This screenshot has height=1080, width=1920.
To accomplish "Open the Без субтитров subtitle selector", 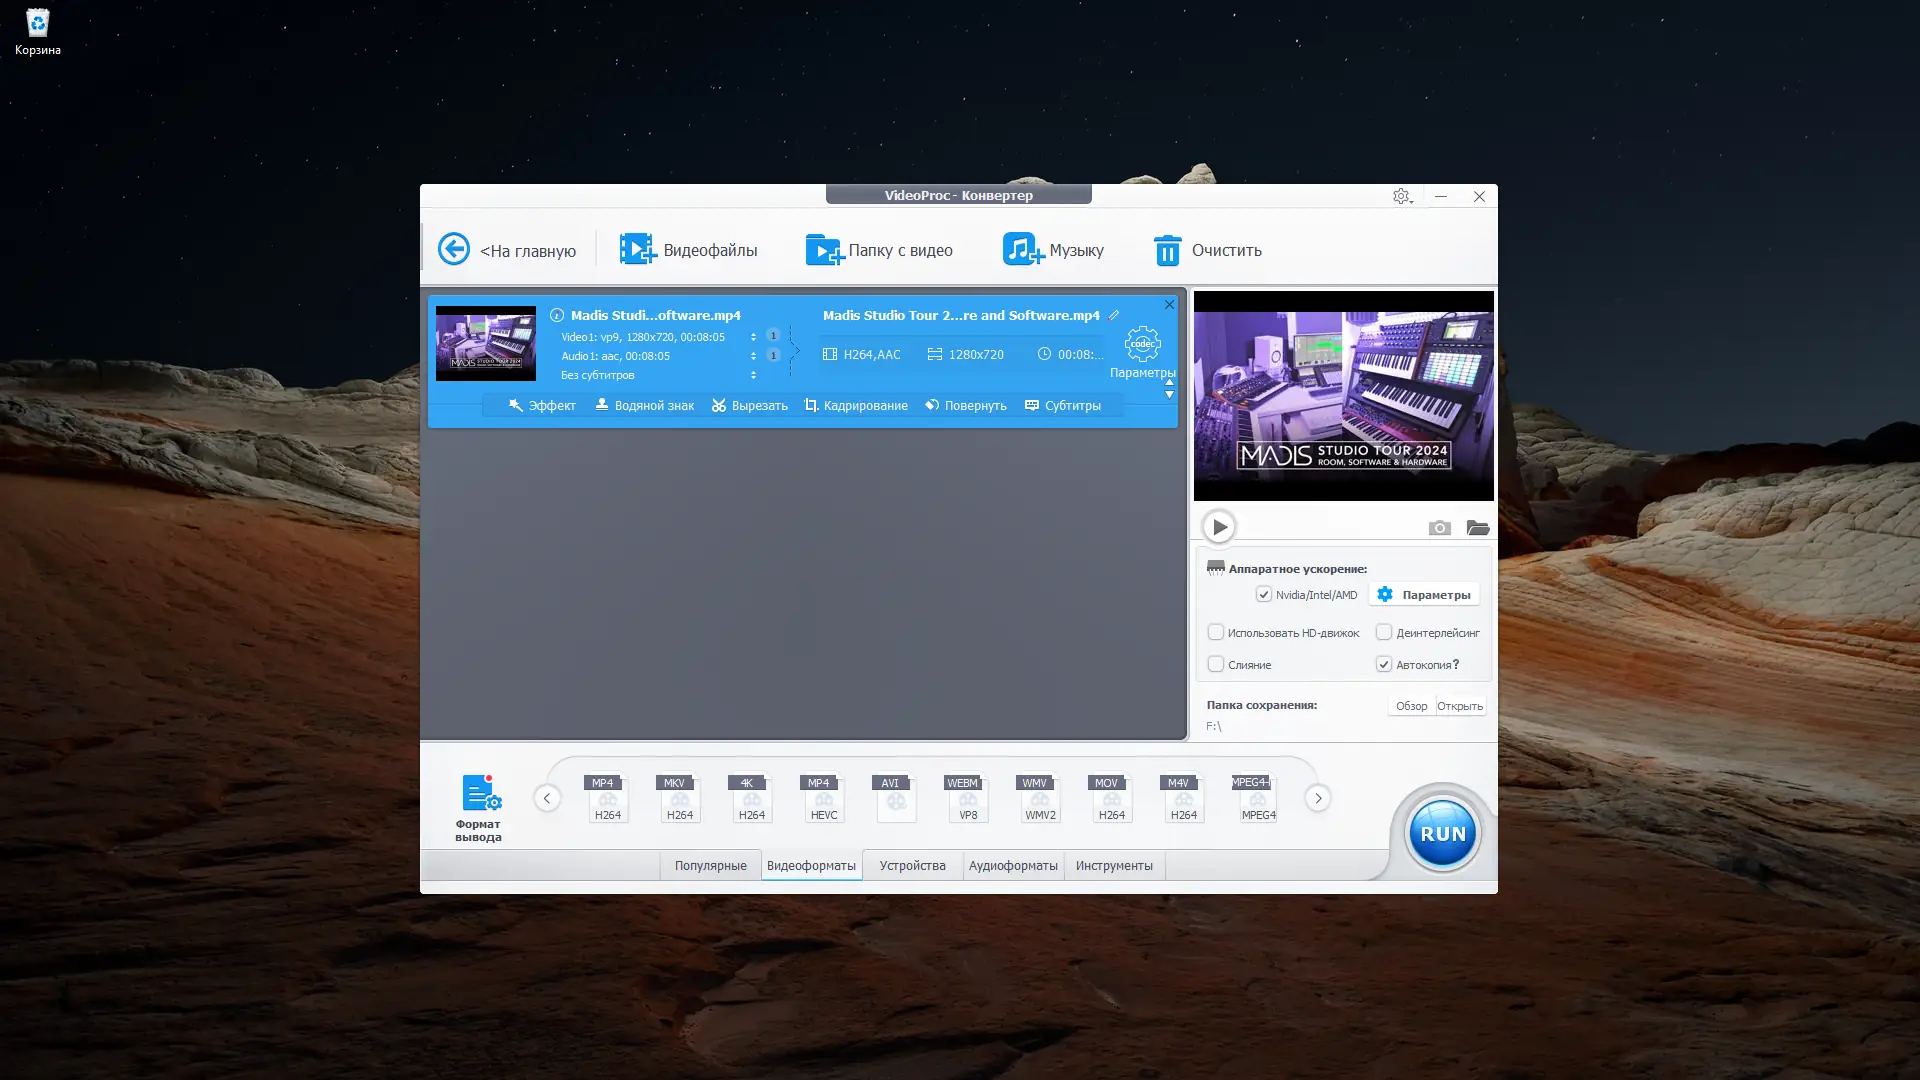I will [x=753, y=376].
